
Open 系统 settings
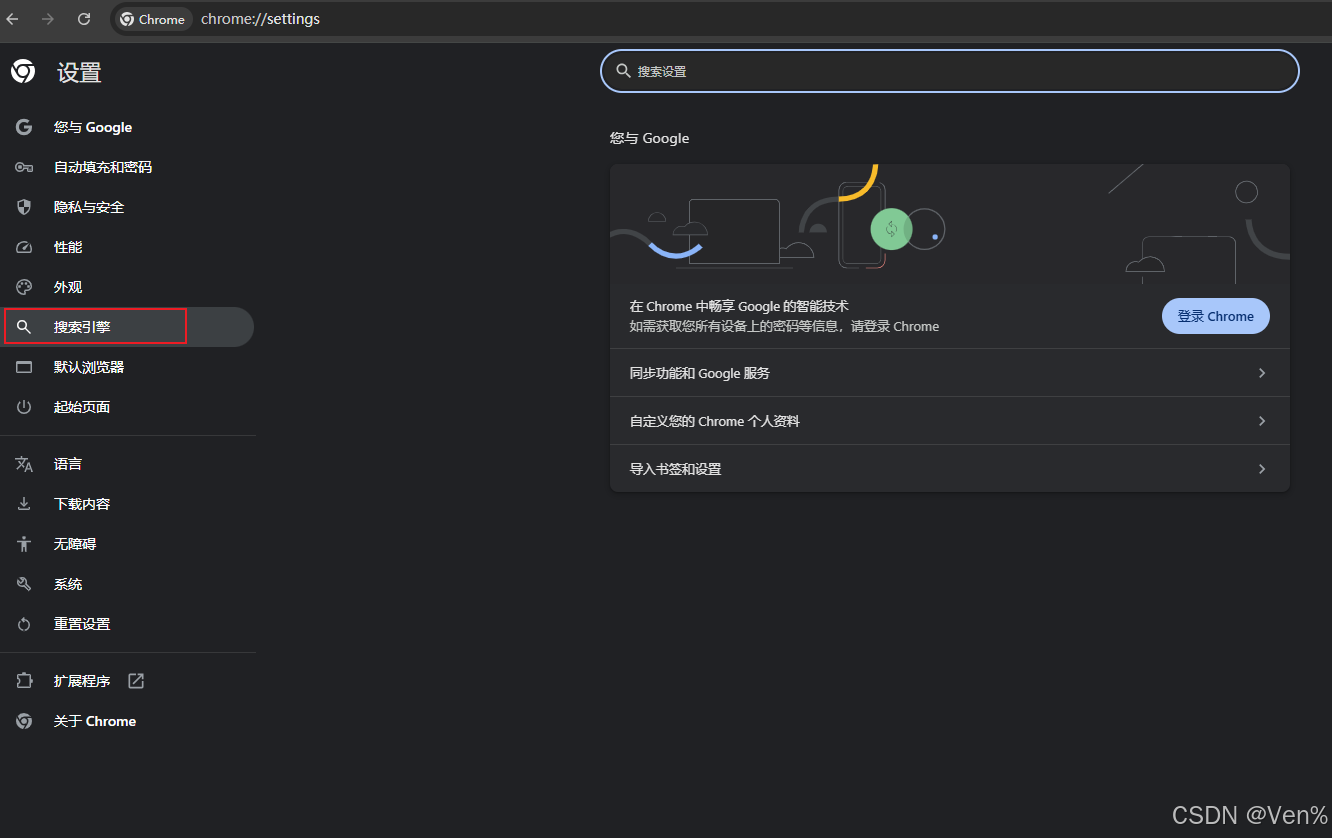click(127, 584)
